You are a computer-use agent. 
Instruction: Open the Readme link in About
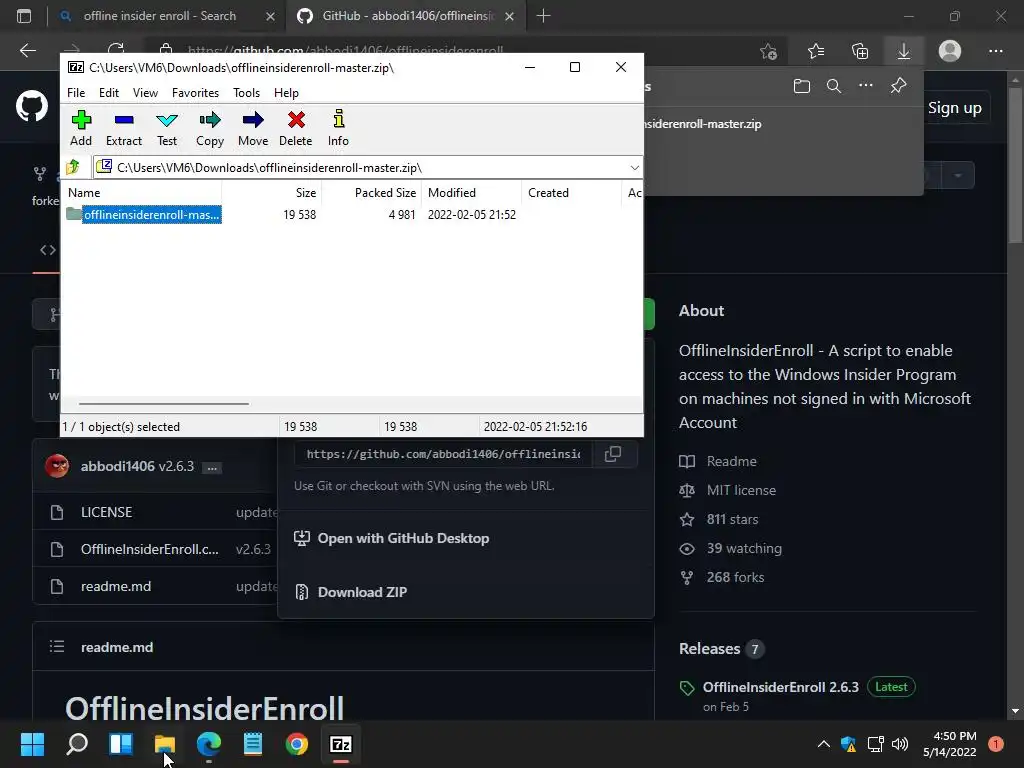(x=731, y=461)
